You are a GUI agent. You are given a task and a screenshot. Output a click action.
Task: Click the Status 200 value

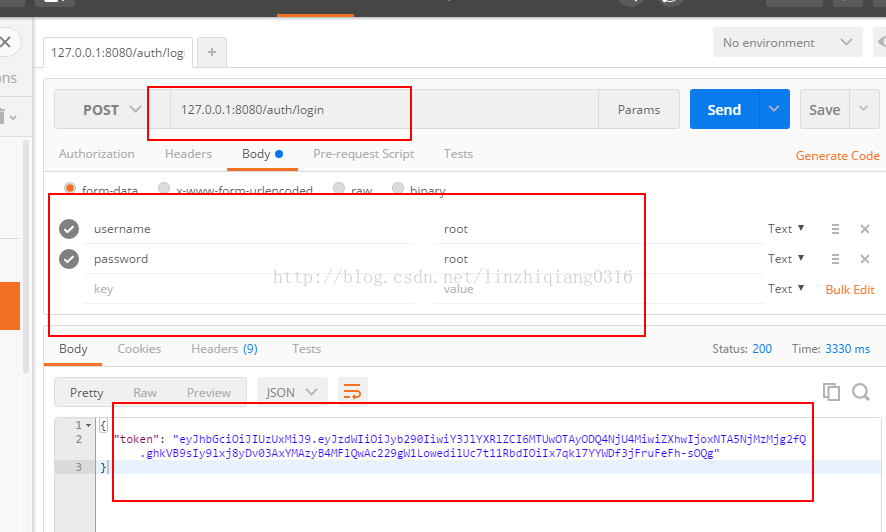coord(762,349)
